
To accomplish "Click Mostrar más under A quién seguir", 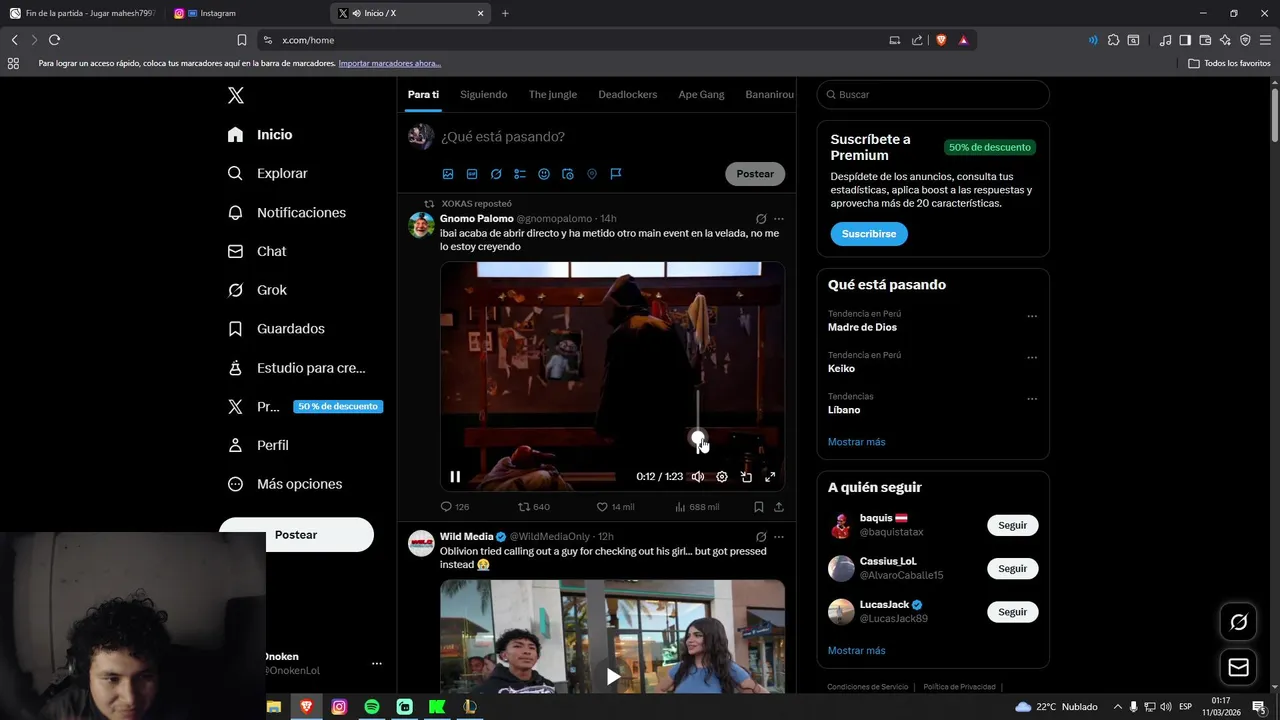I will (x=856, y=651).
